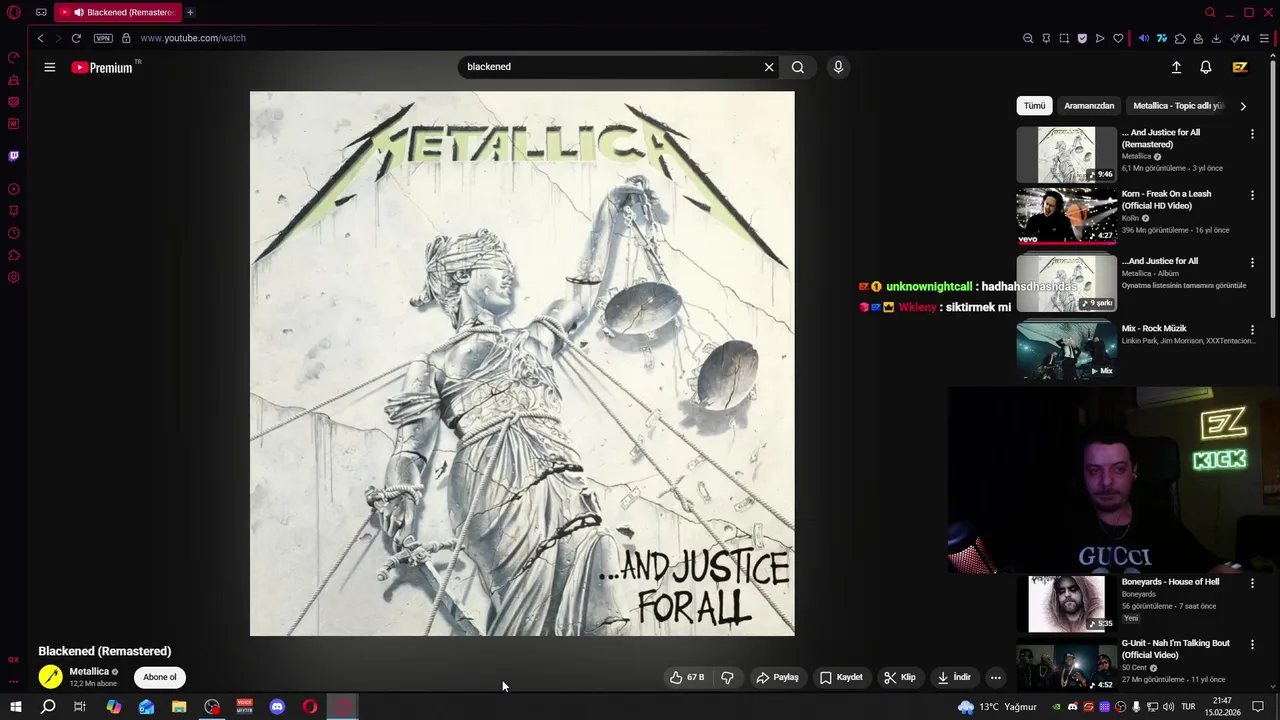1280x720 pixels.
Task: Open a new browser tab with plus
Action: pyautogui.click(x=190, y=12)
